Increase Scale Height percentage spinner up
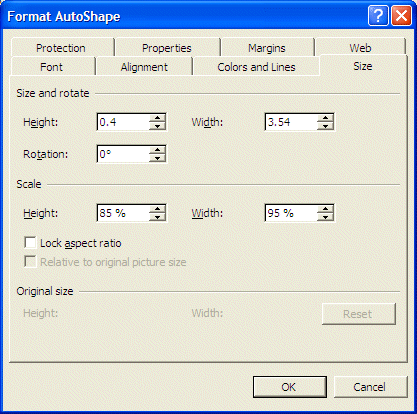The width and height of the screenshot is (417, 414). [157, 209]
